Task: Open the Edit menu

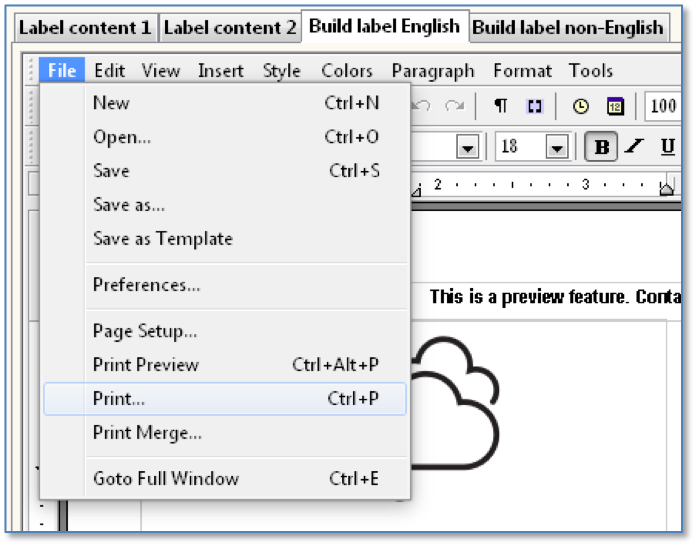Action: 109,70
